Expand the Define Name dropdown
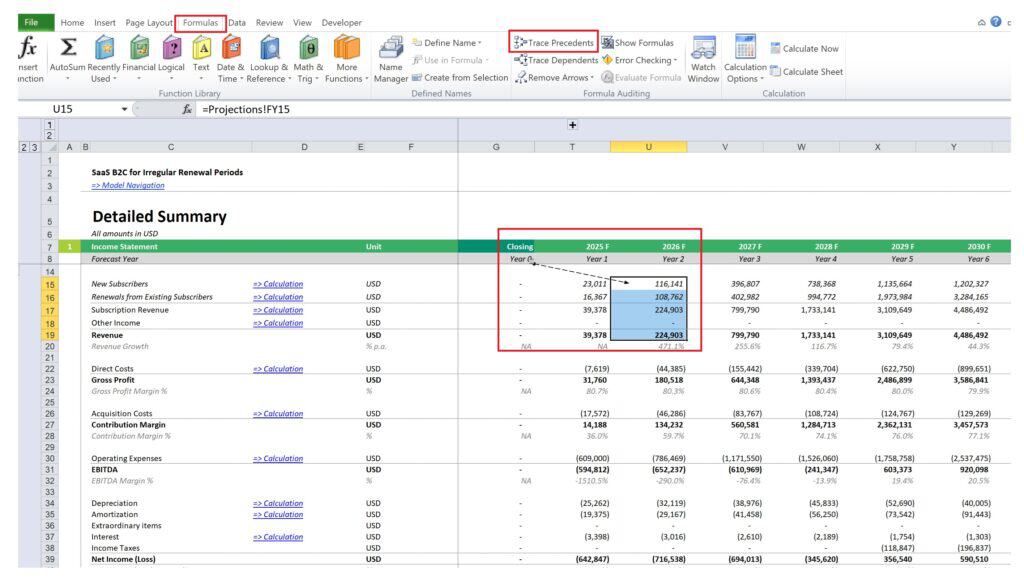 coord(479,43)
